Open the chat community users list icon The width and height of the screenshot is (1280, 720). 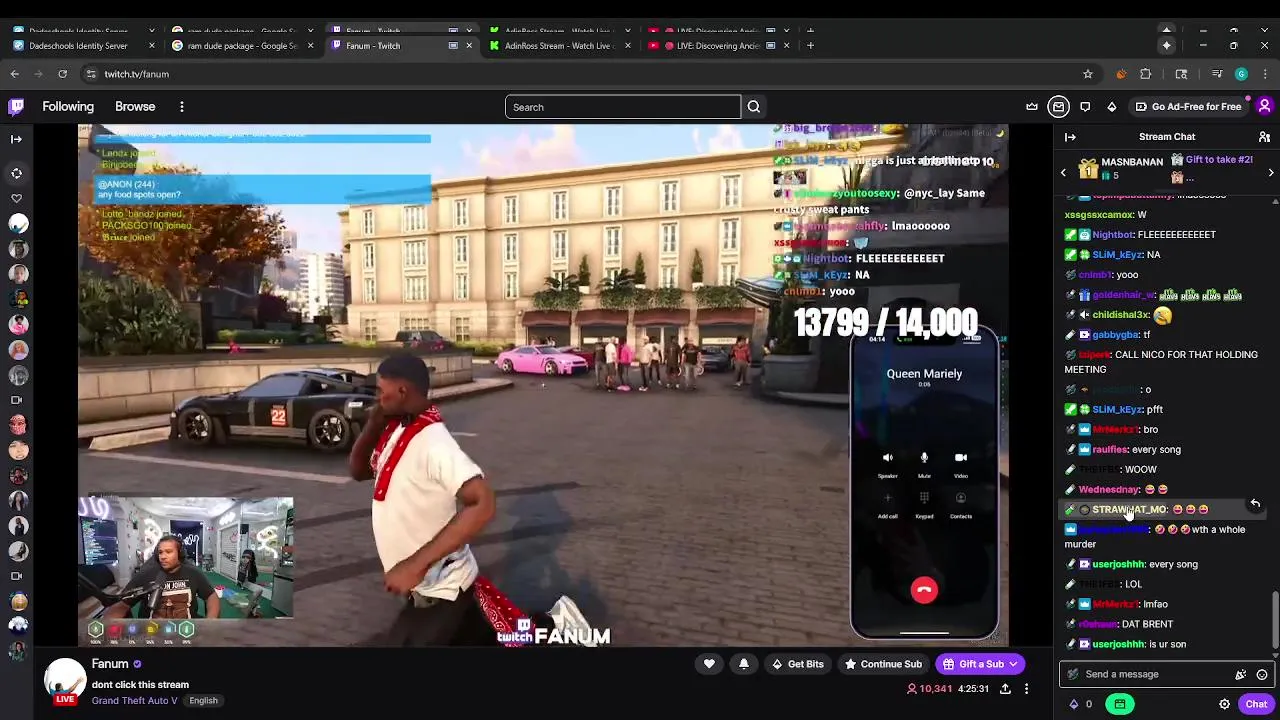(1264, 137)
